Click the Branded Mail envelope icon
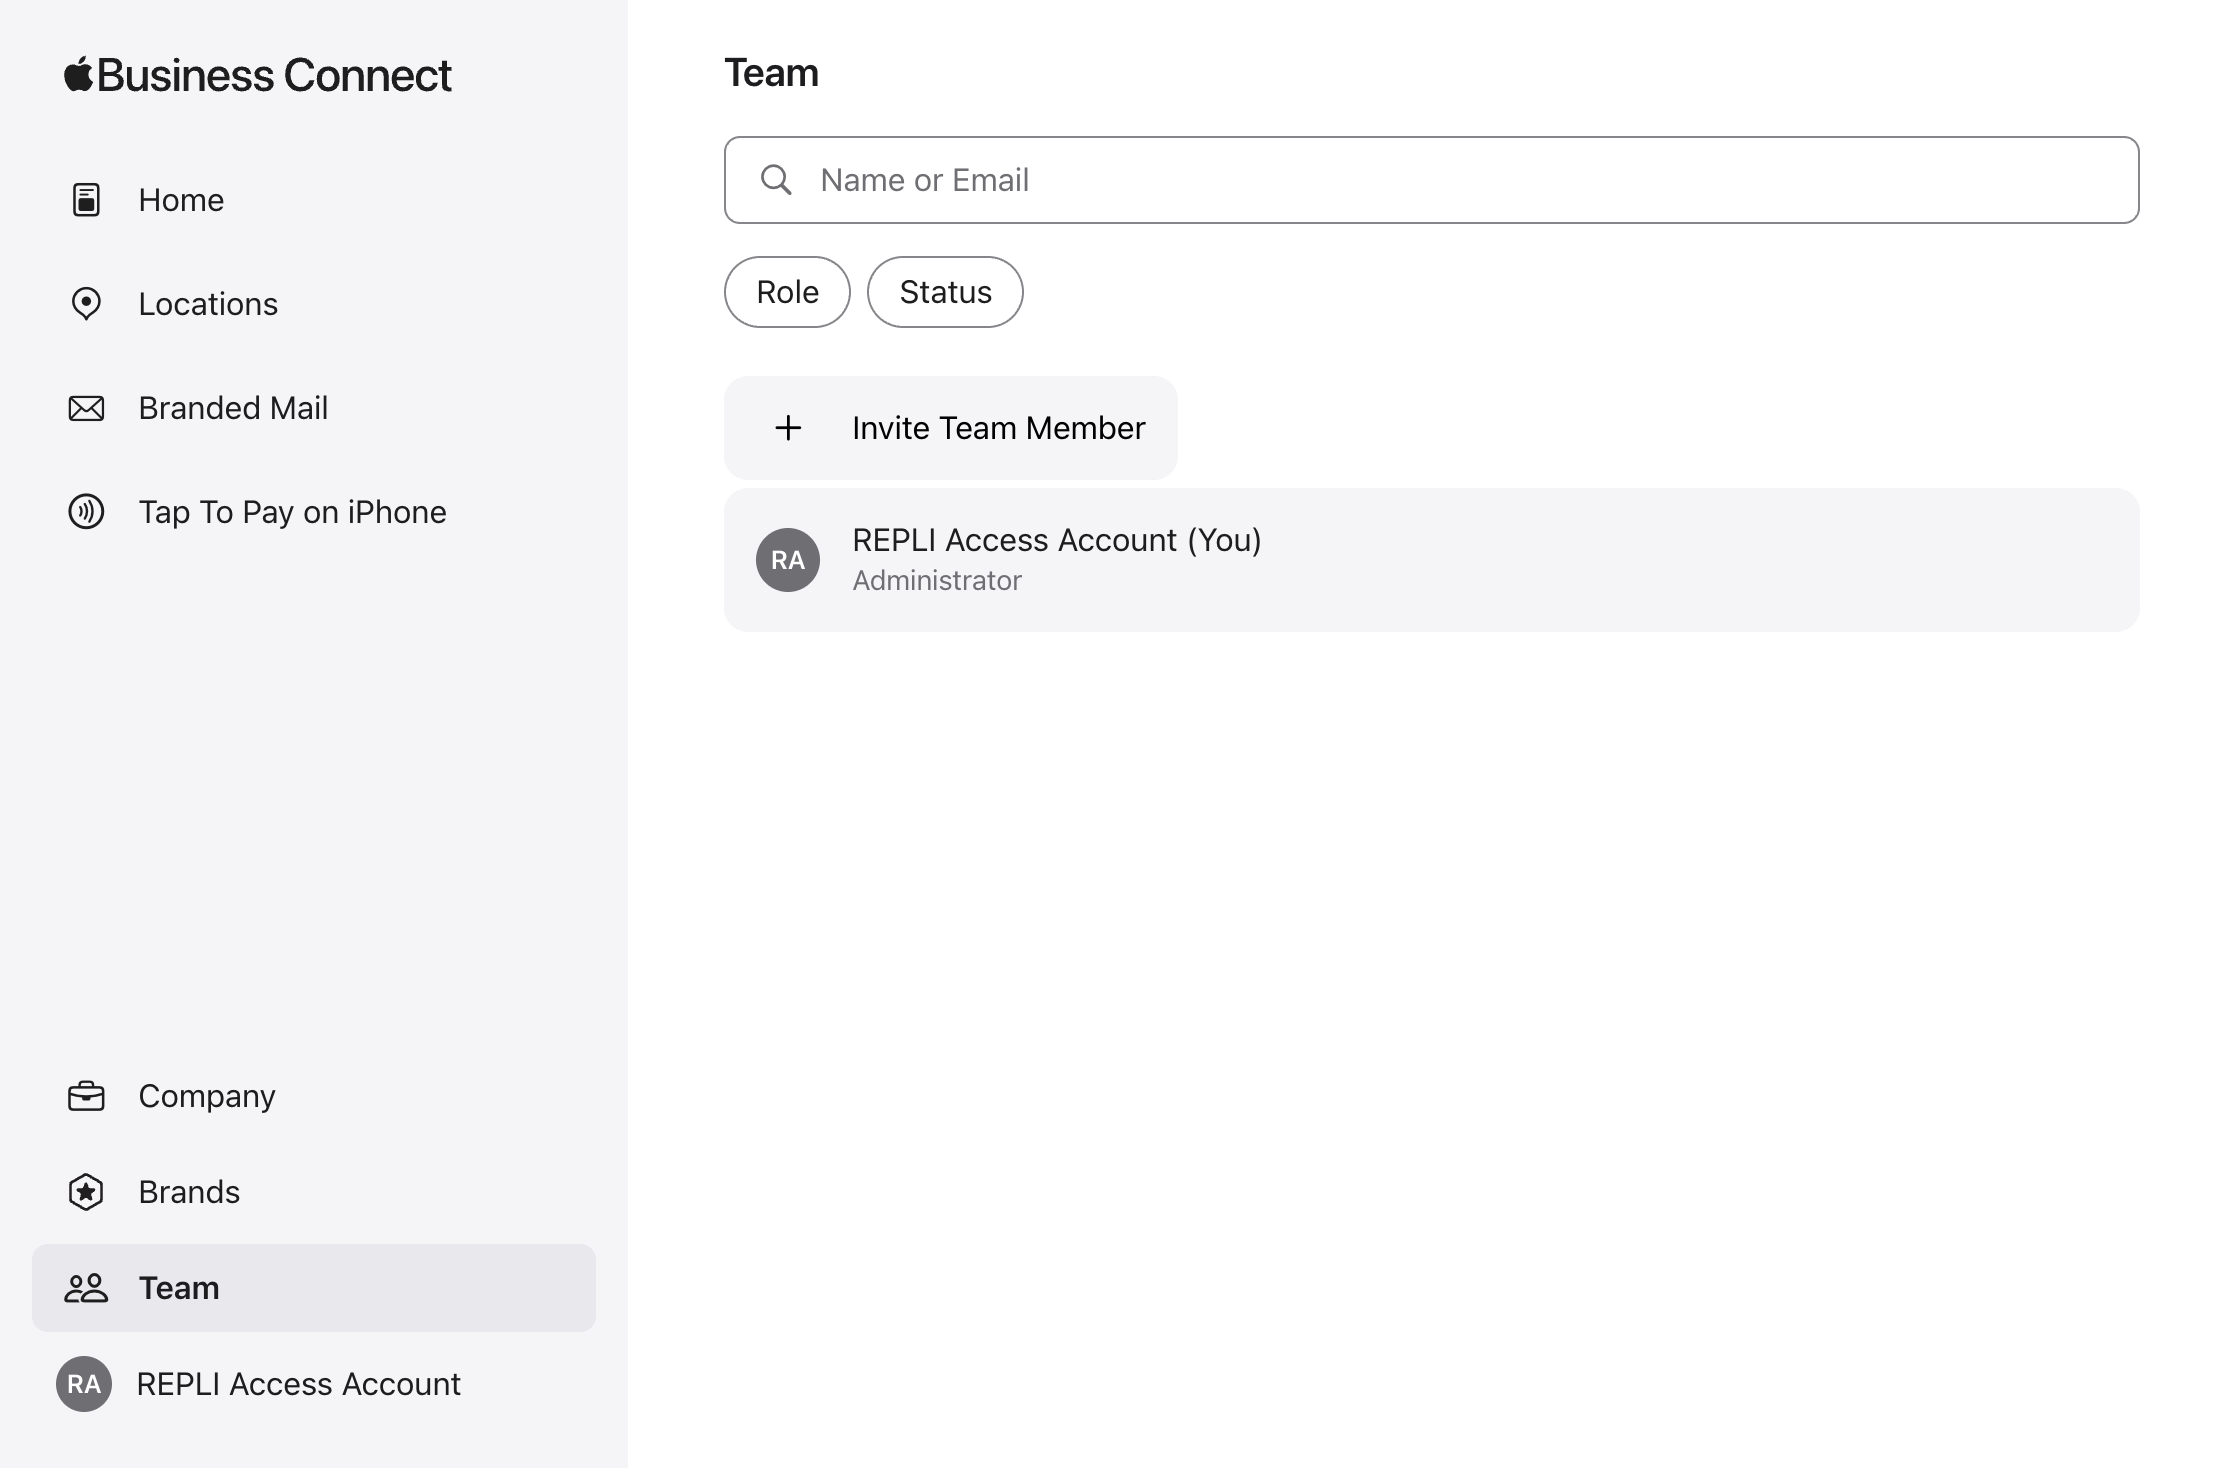The height and width of the screenshot is (1468, 2236). point(86,408)
